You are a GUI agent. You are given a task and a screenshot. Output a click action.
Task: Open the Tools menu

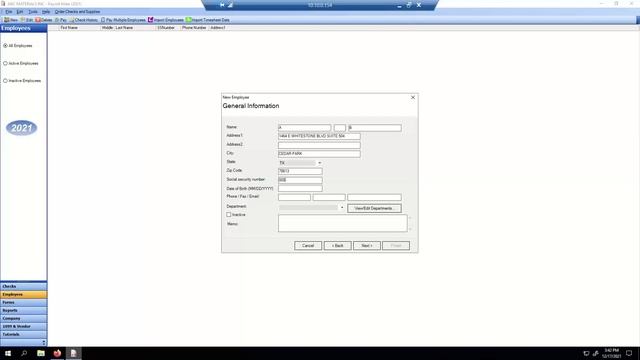[x=33, y=12]
